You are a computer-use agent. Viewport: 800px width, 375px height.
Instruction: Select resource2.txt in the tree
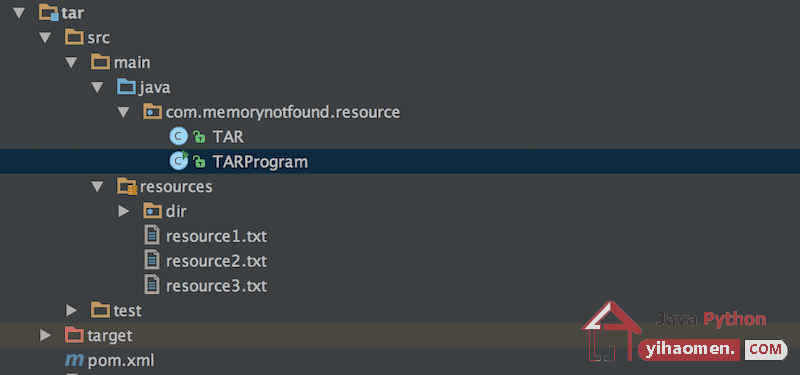[216, 261]
